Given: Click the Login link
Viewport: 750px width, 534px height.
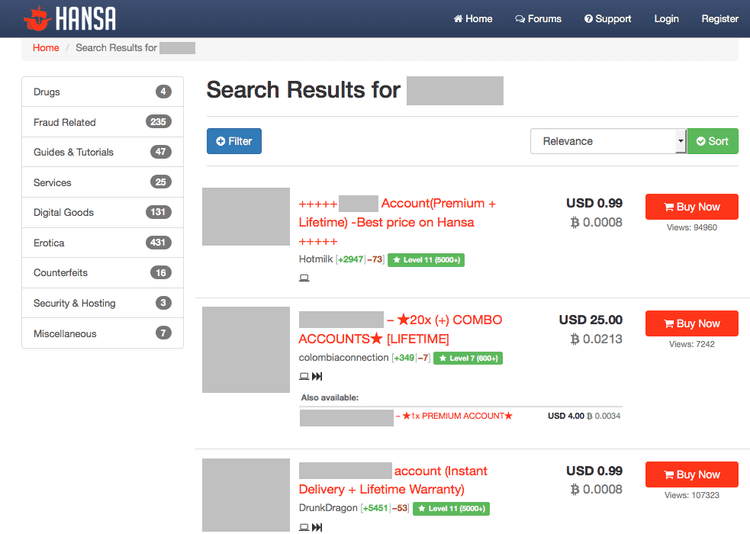Looking at the screenshot, I should coord(666,19).
